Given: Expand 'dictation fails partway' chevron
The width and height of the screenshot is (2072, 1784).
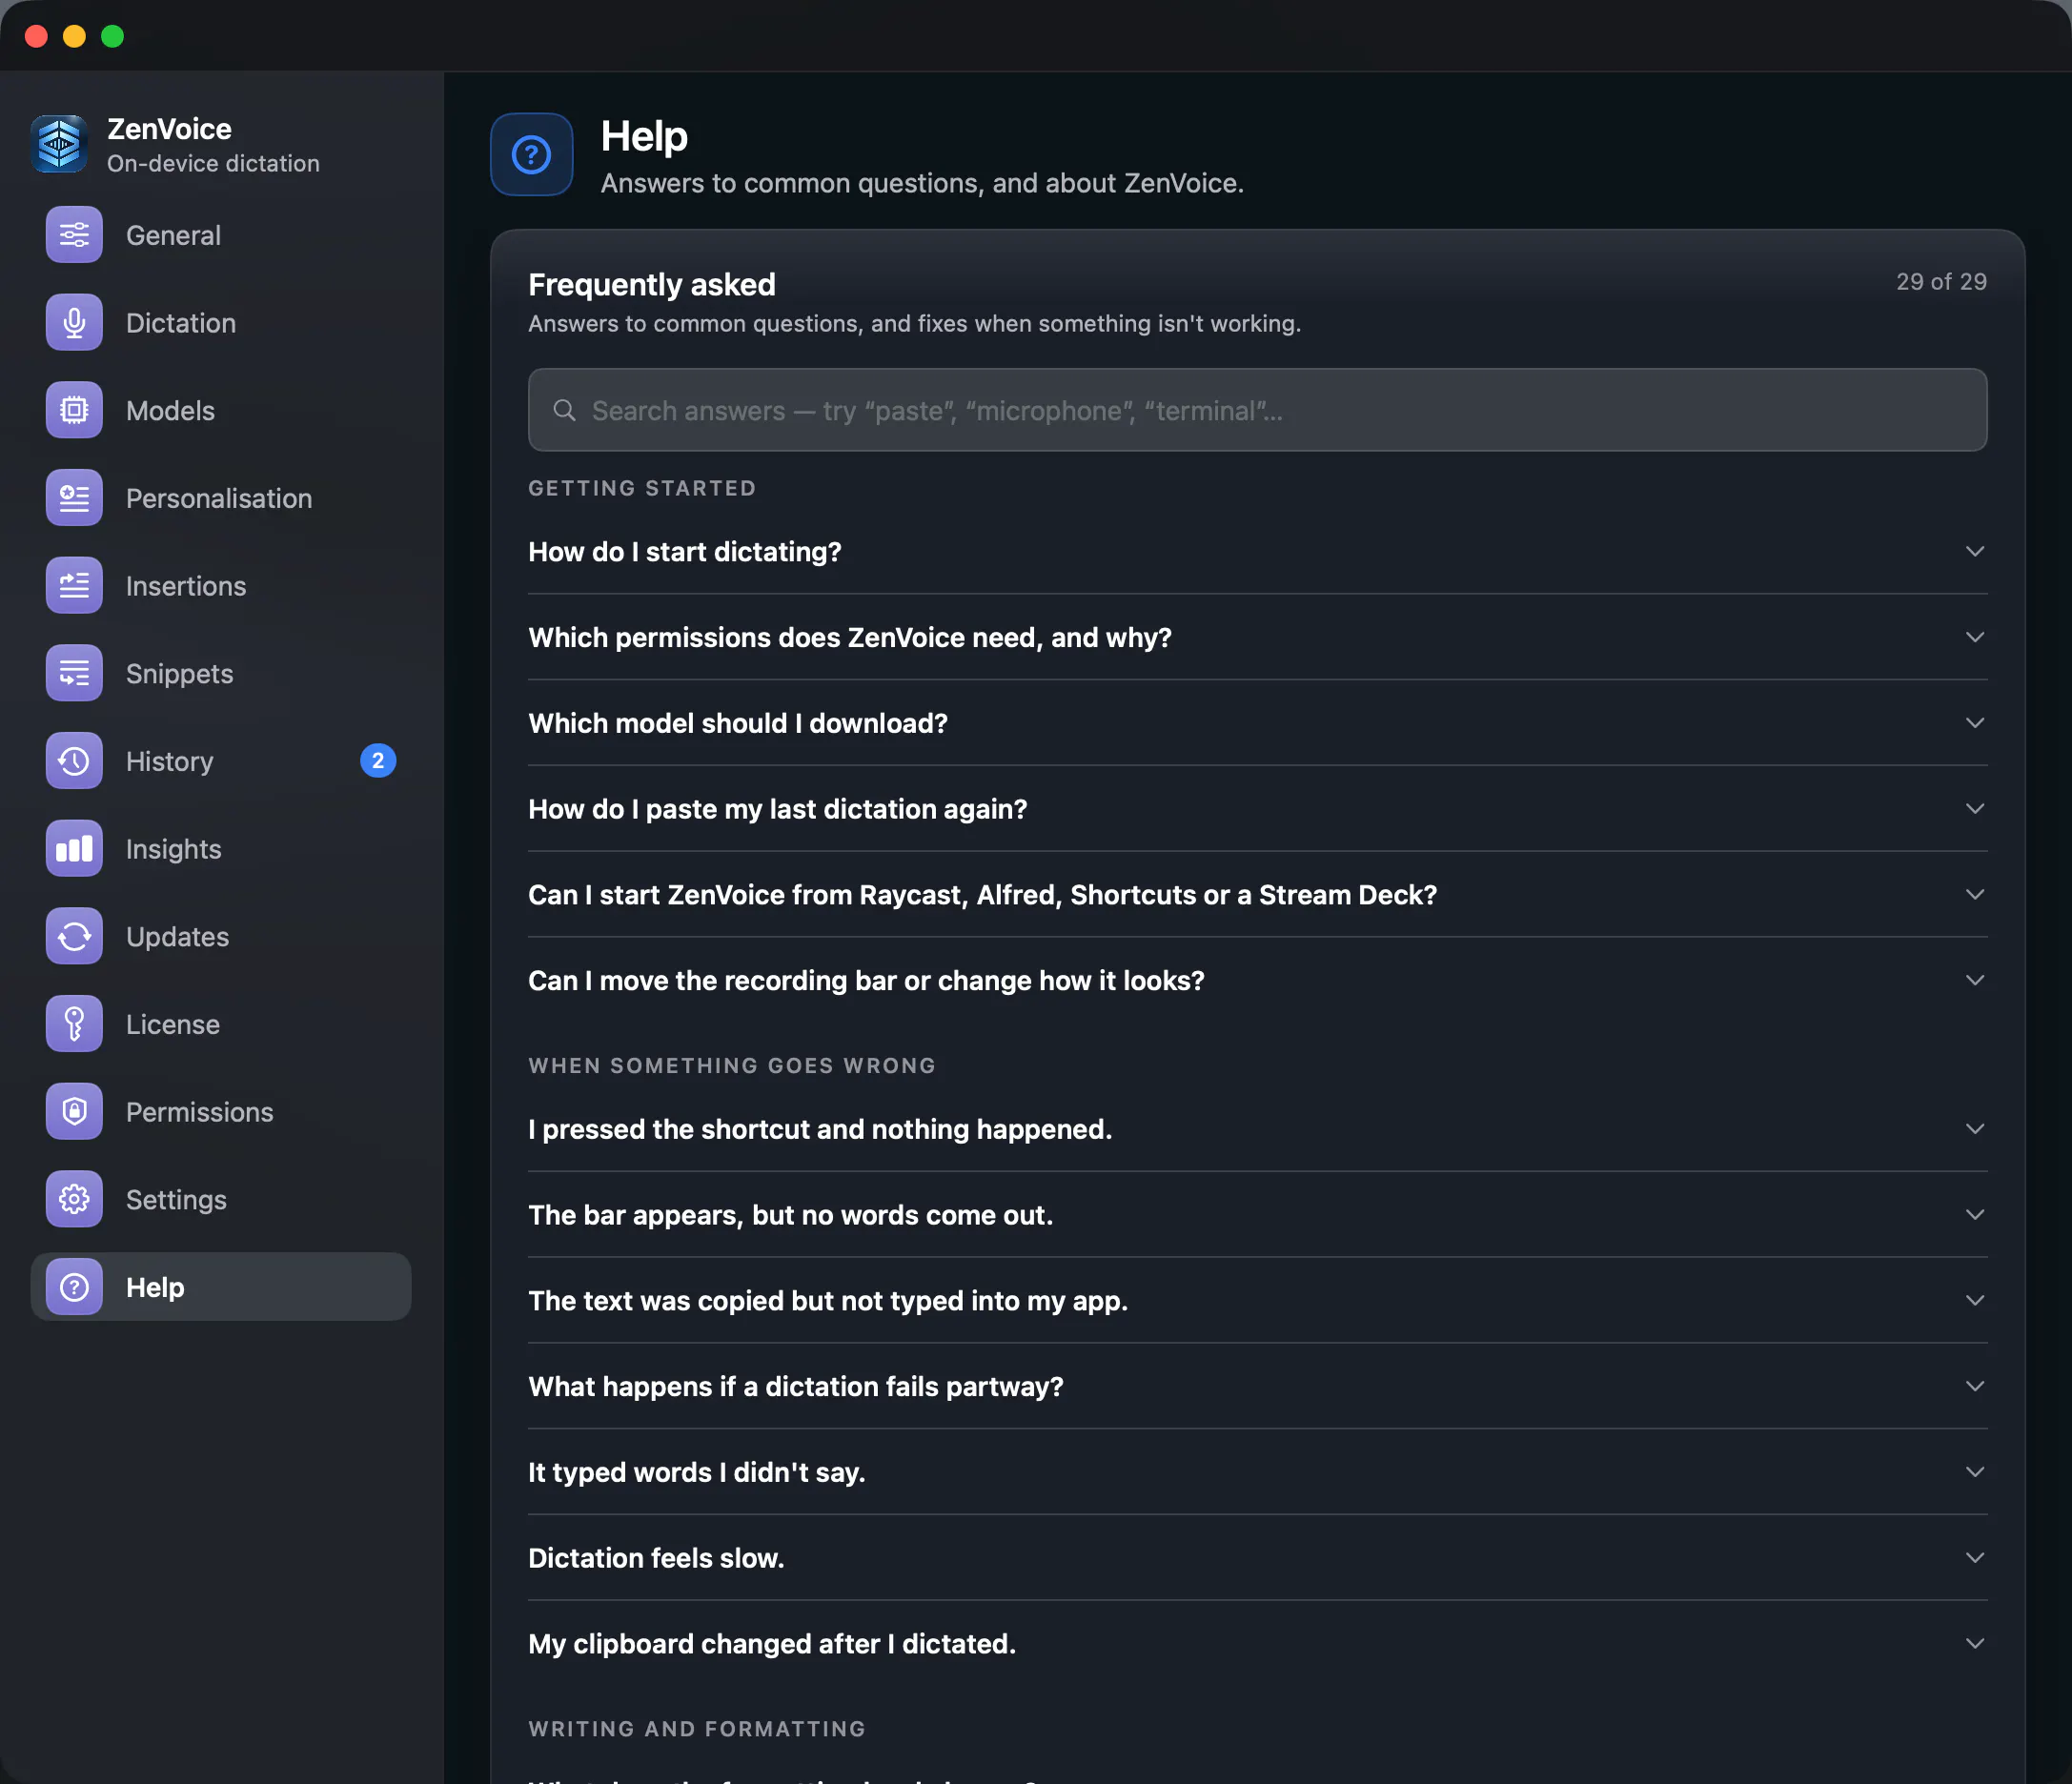Looking at the screenshot, I should tap(1975, 1386).
